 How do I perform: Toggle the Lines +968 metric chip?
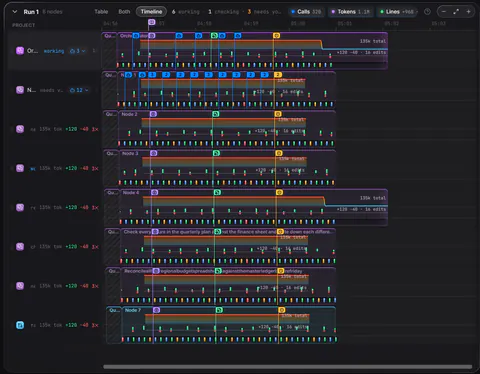pyautogui.click(x=396, y=12)
